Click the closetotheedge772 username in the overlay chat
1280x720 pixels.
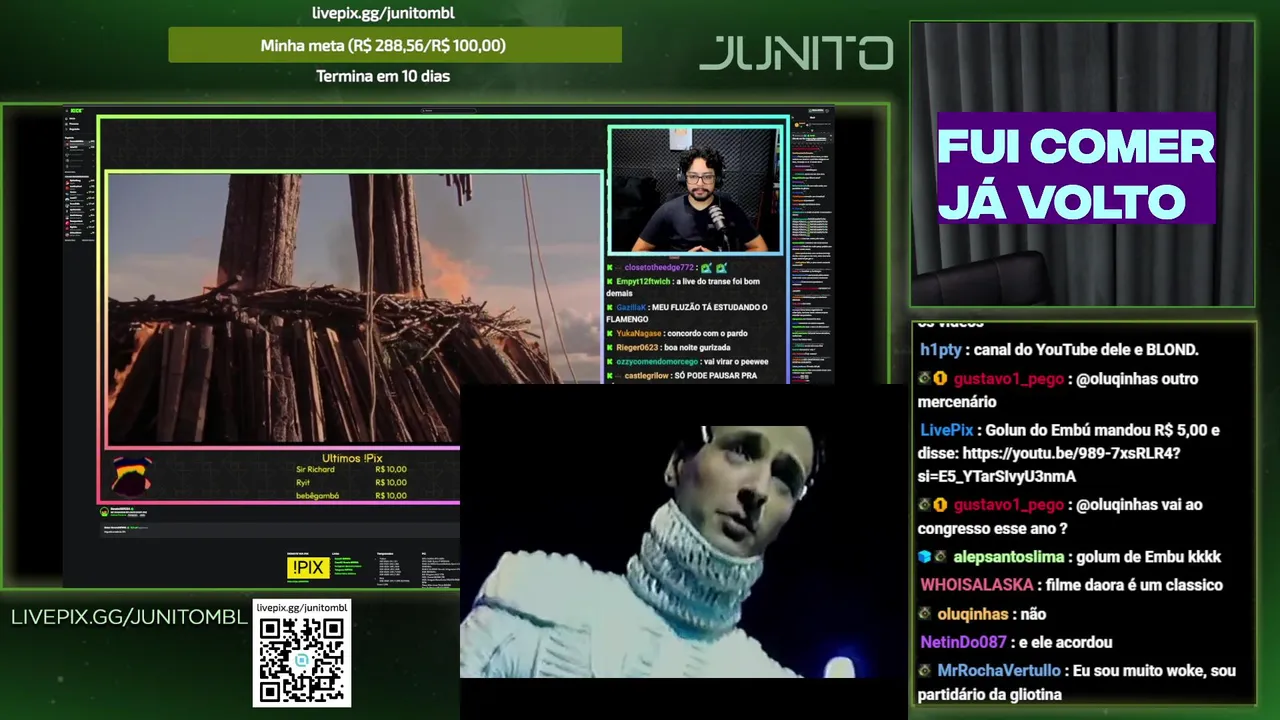(x=659, y=268)
